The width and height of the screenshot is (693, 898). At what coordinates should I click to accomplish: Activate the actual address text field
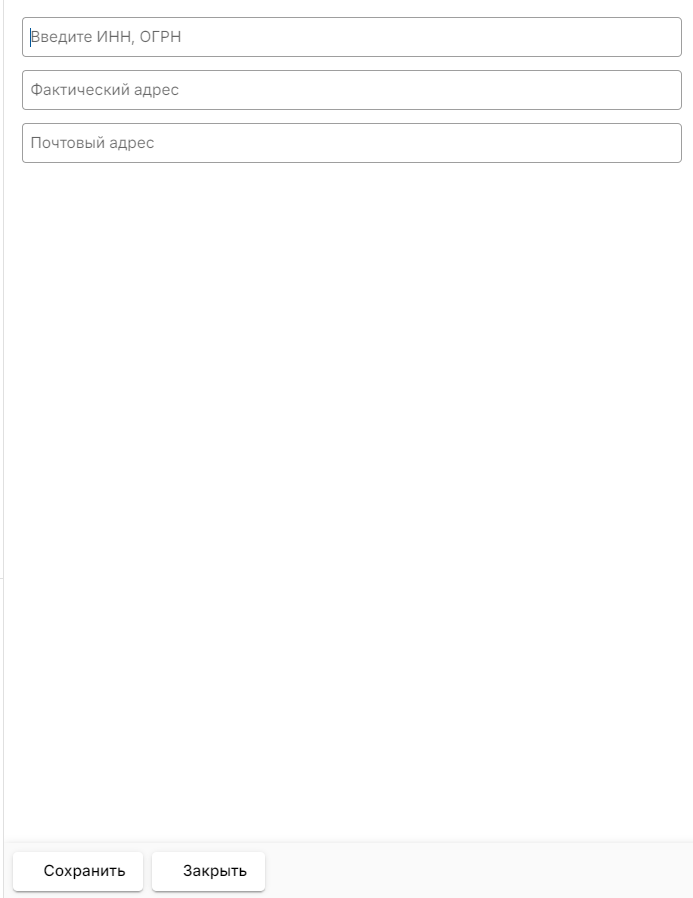click(x=352, y=90)
